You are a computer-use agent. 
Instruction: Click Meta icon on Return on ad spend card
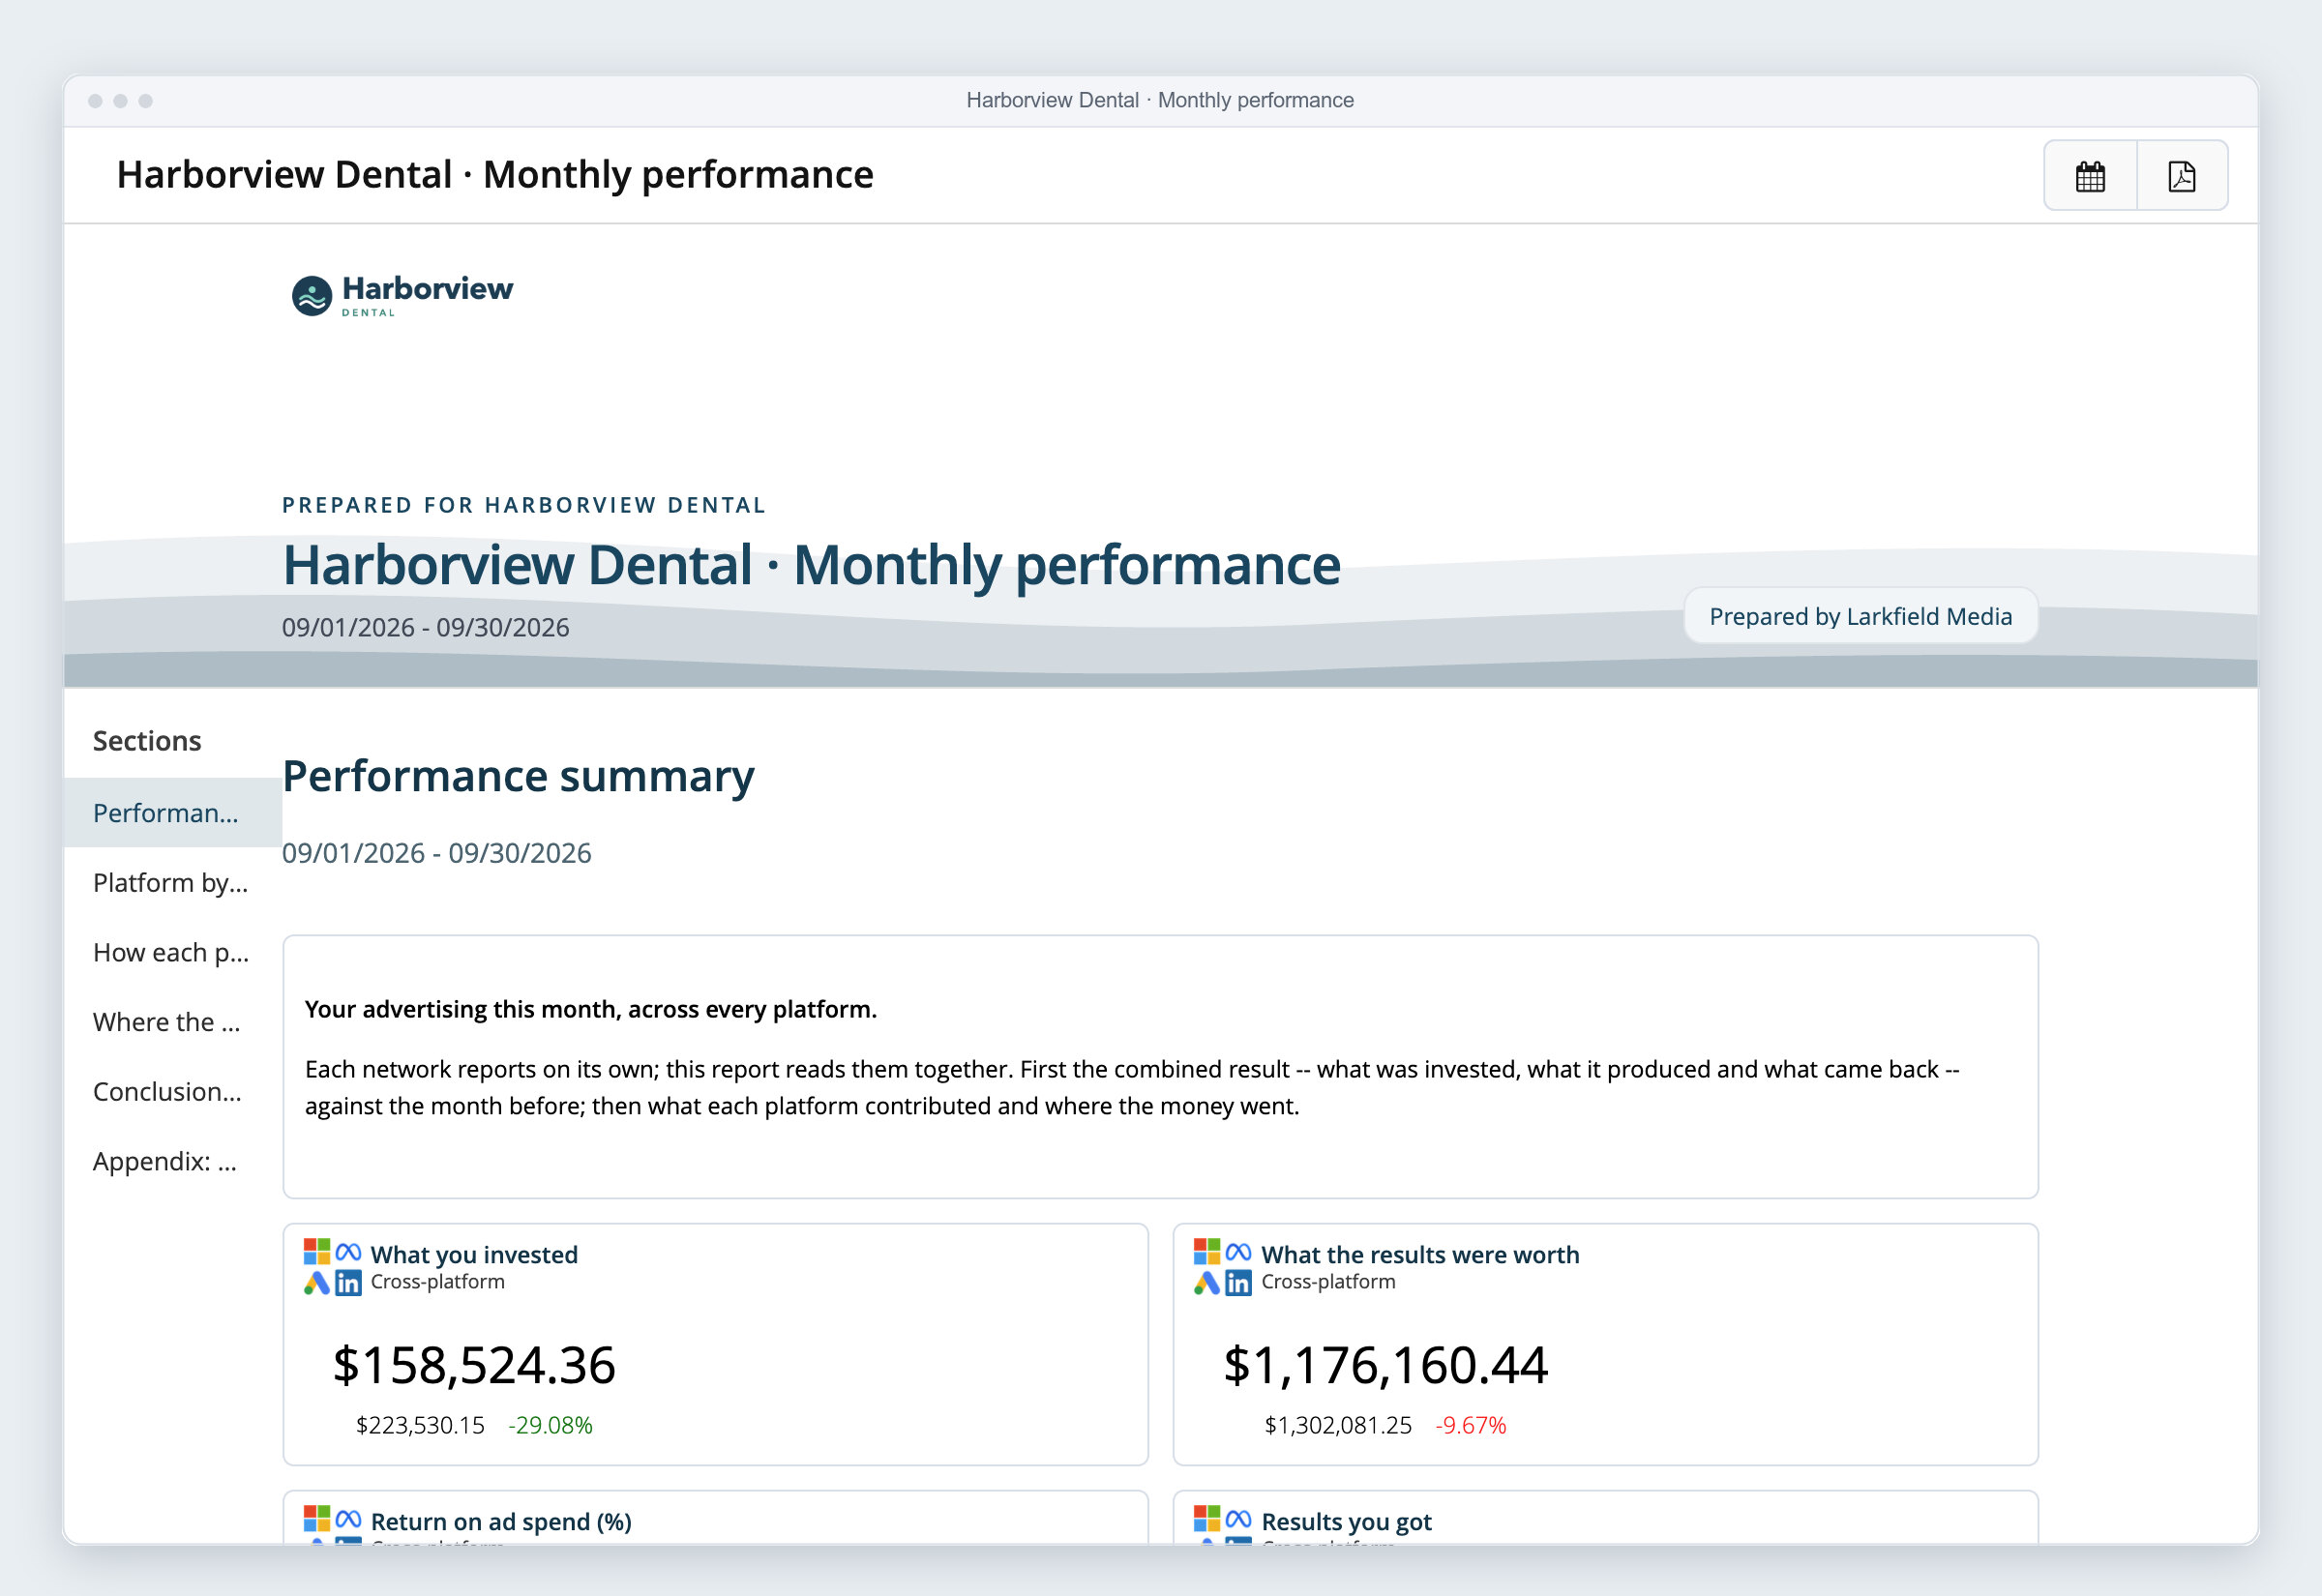click(348, 1519)
